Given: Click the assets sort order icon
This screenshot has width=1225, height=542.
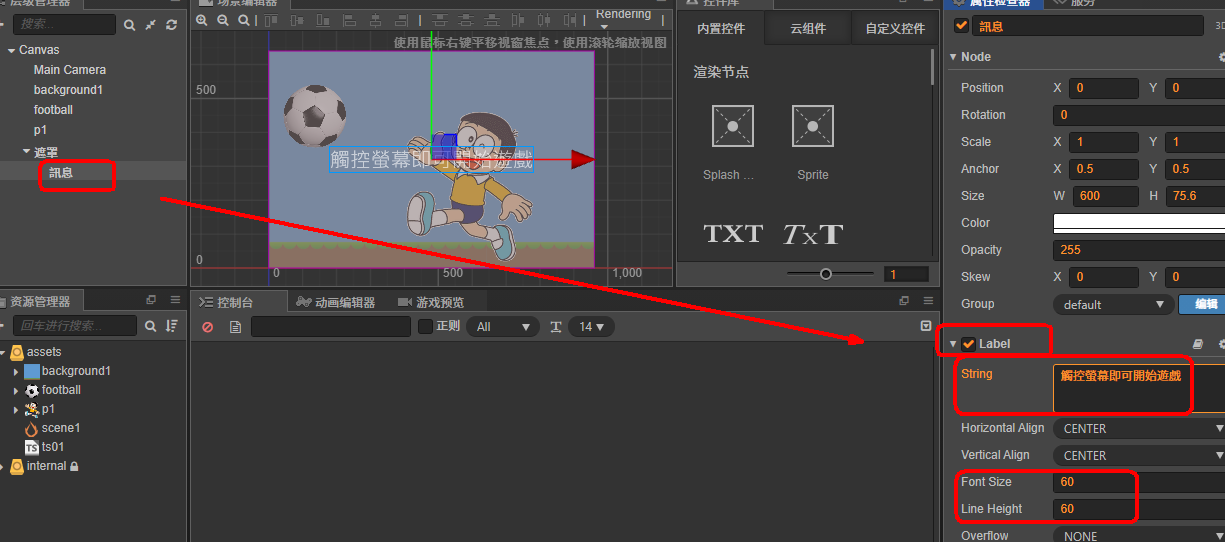Looking at the screenshot, I should coord(172,326).
